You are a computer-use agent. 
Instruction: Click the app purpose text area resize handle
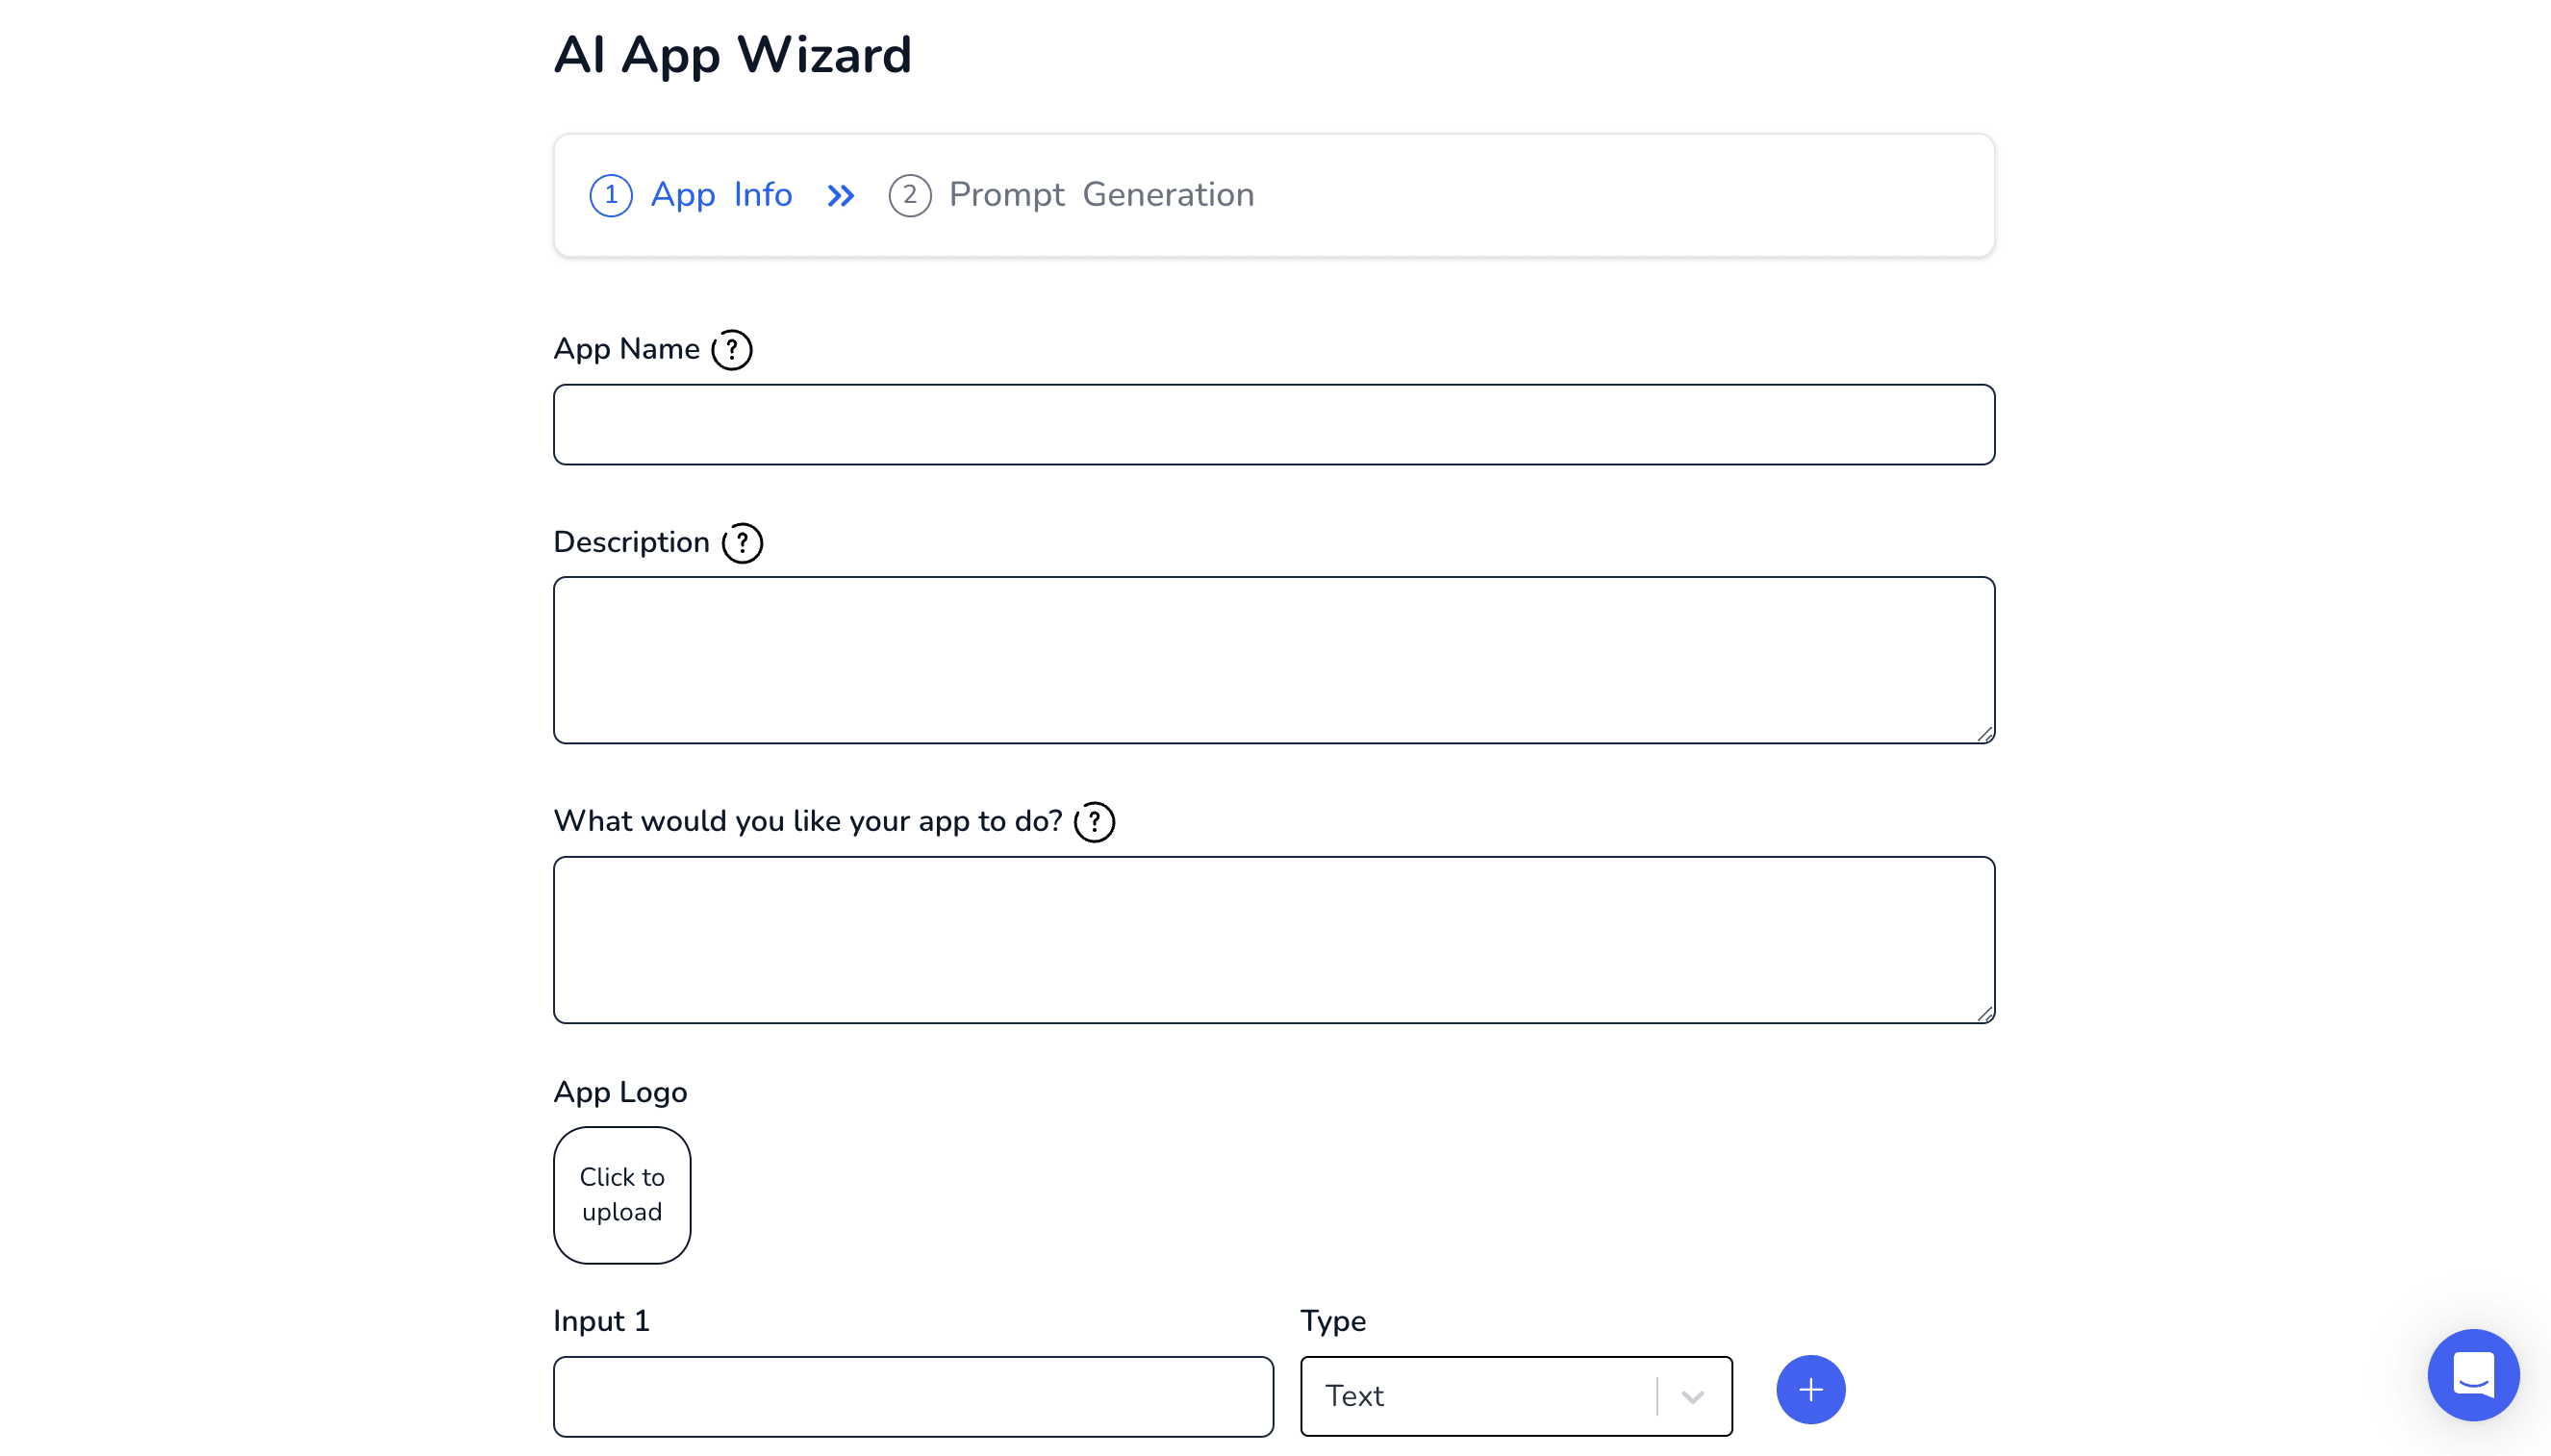point(1985,1014)
